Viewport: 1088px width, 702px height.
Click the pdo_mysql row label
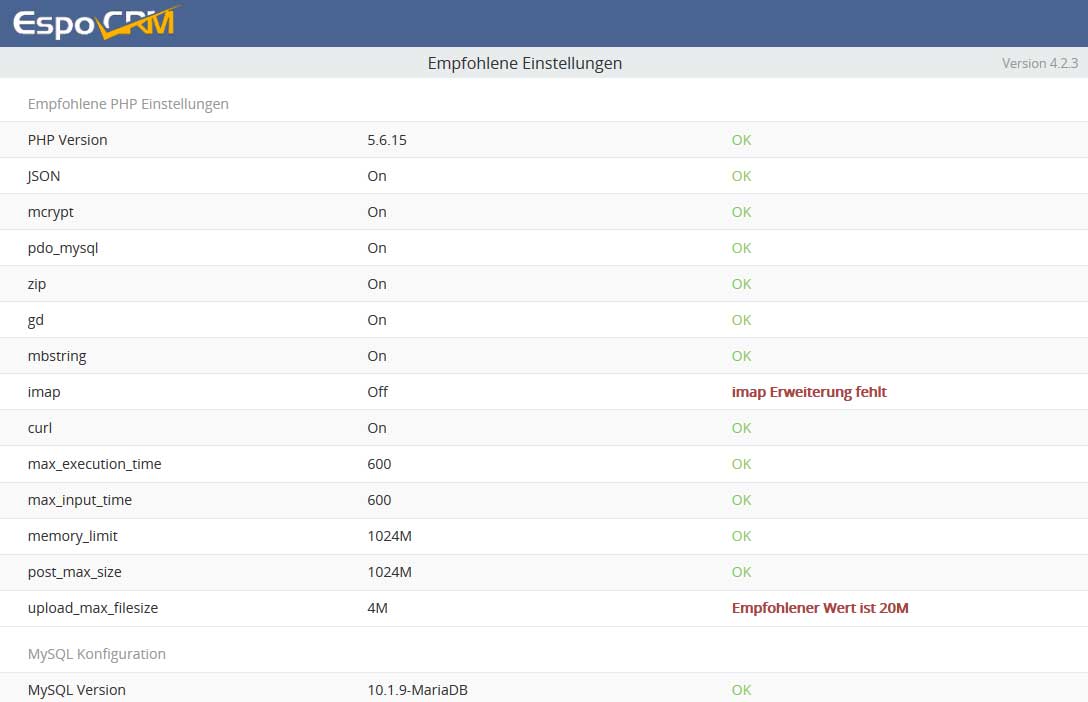(x=62, y=248)
